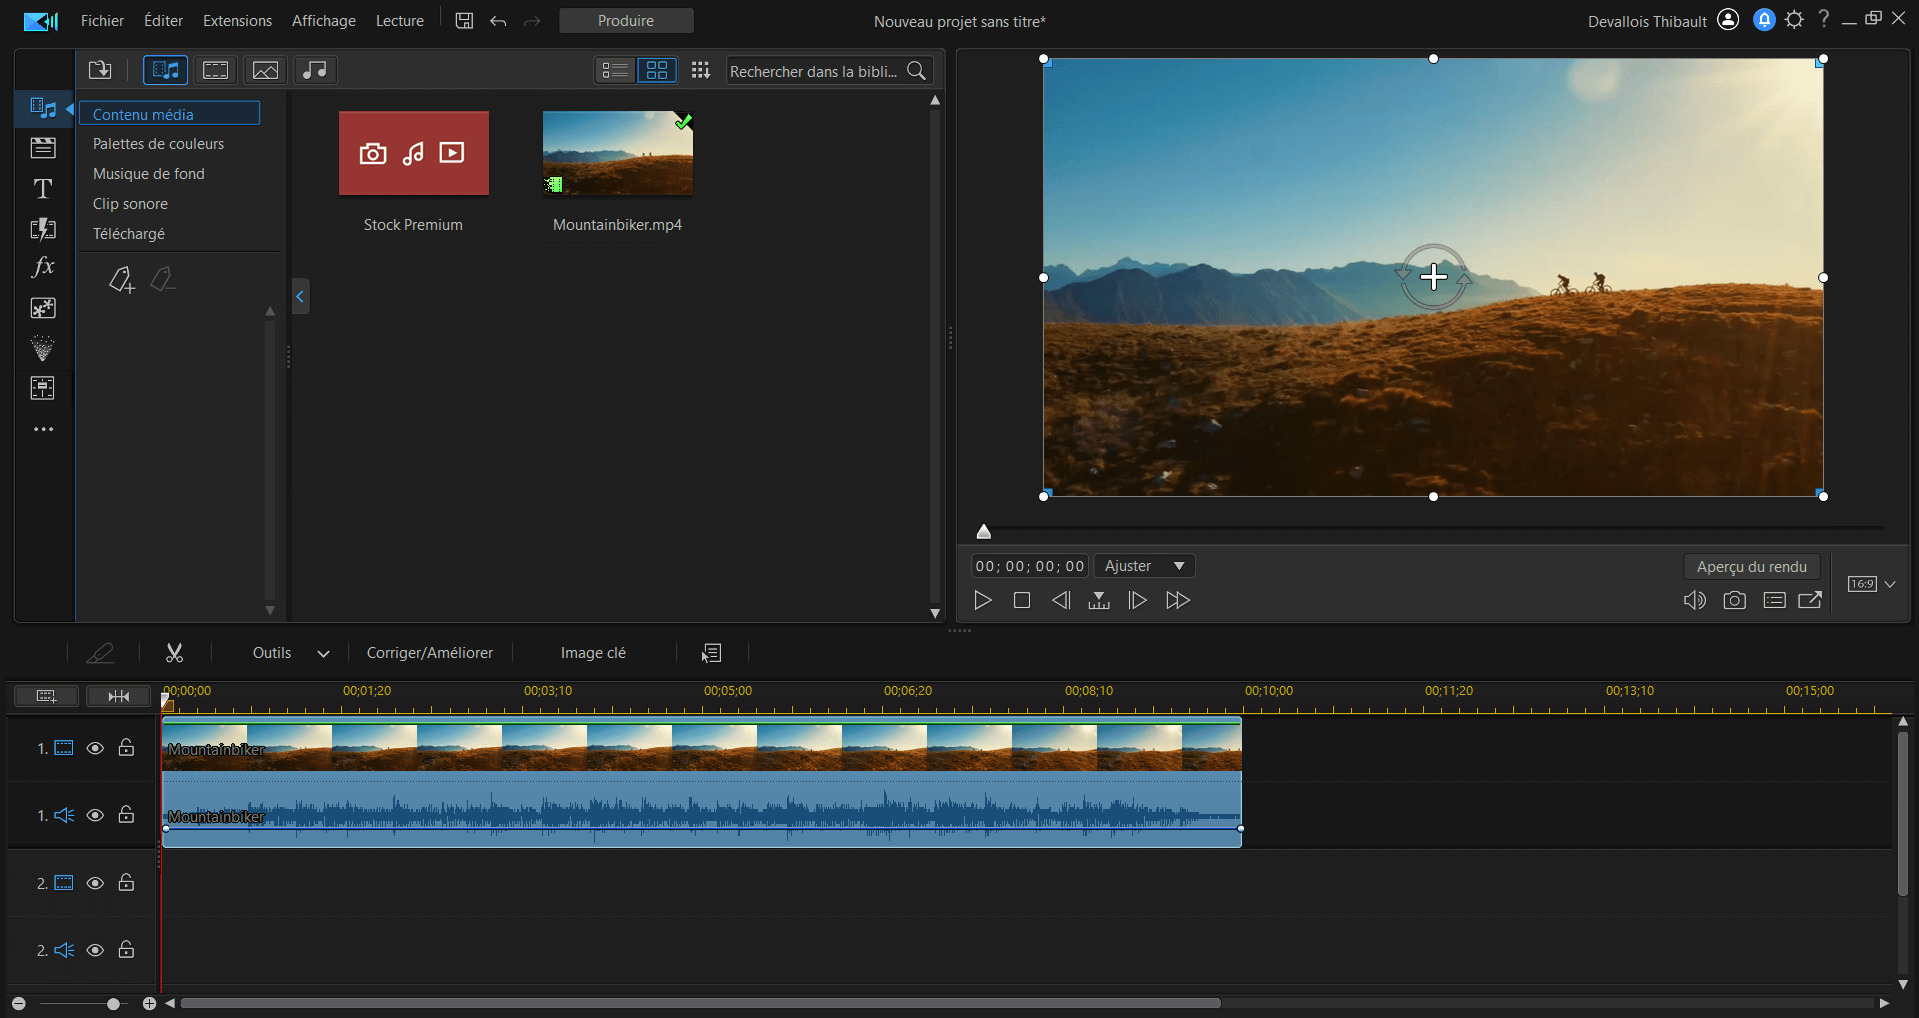Show all media filter icon

coord(165,70)
